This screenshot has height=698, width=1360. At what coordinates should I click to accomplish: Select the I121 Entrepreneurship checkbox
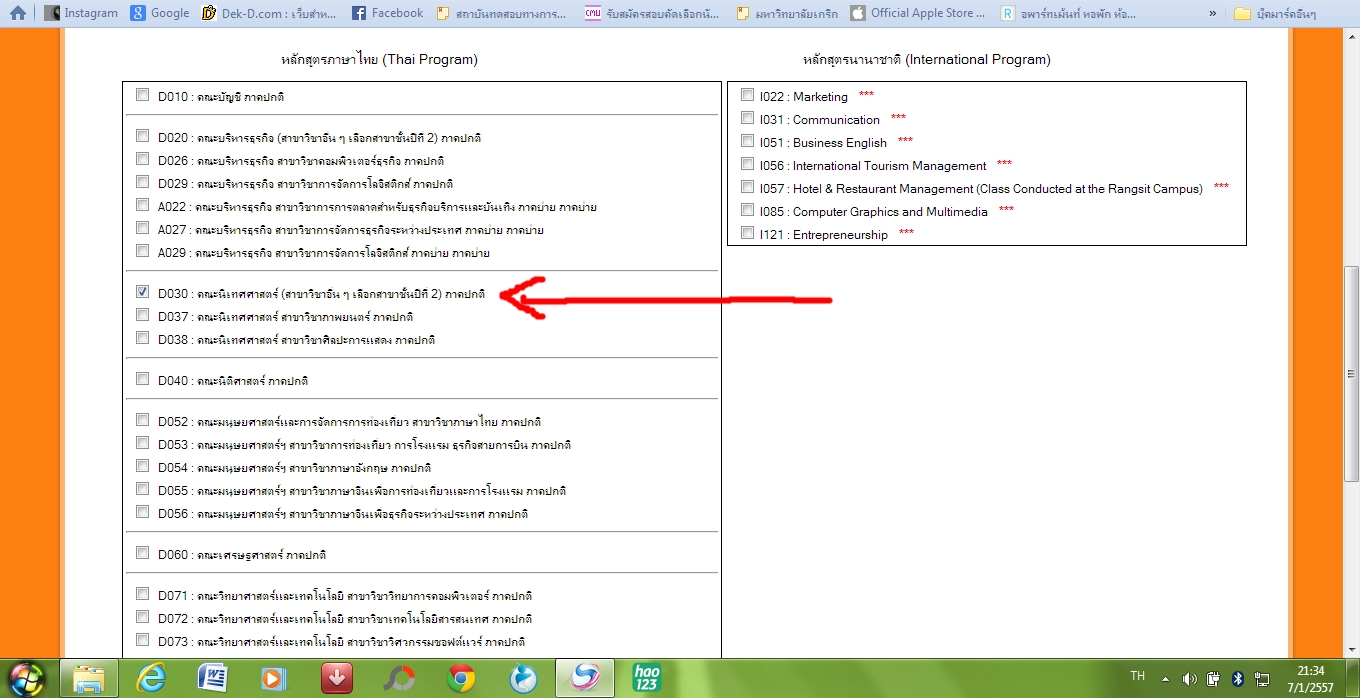(747, 233)
